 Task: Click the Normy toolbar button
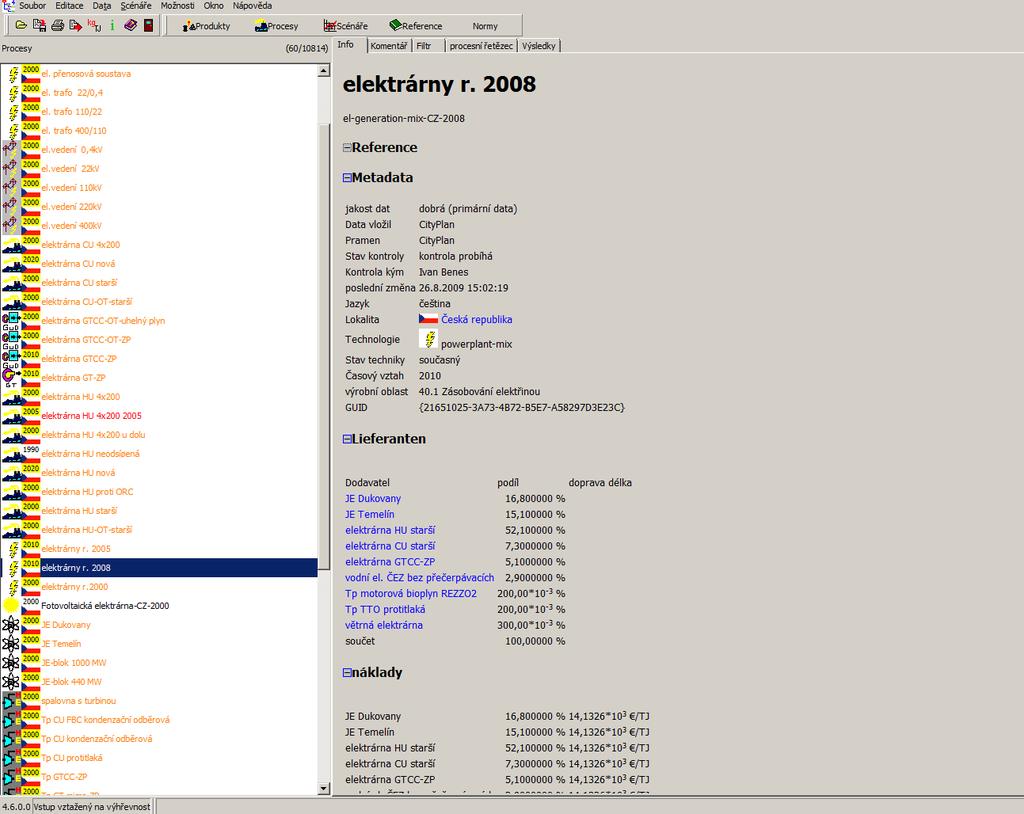[485, 26]
